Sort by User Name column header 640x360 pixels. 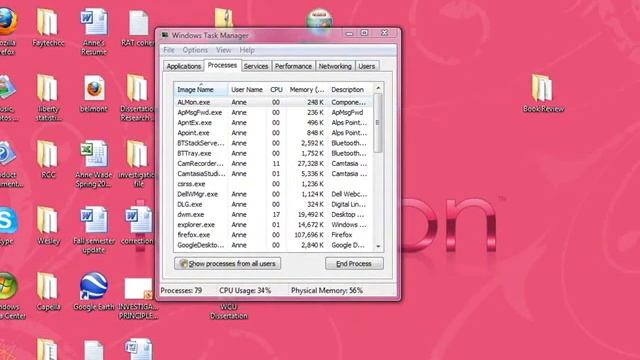(x=247, y=89)
